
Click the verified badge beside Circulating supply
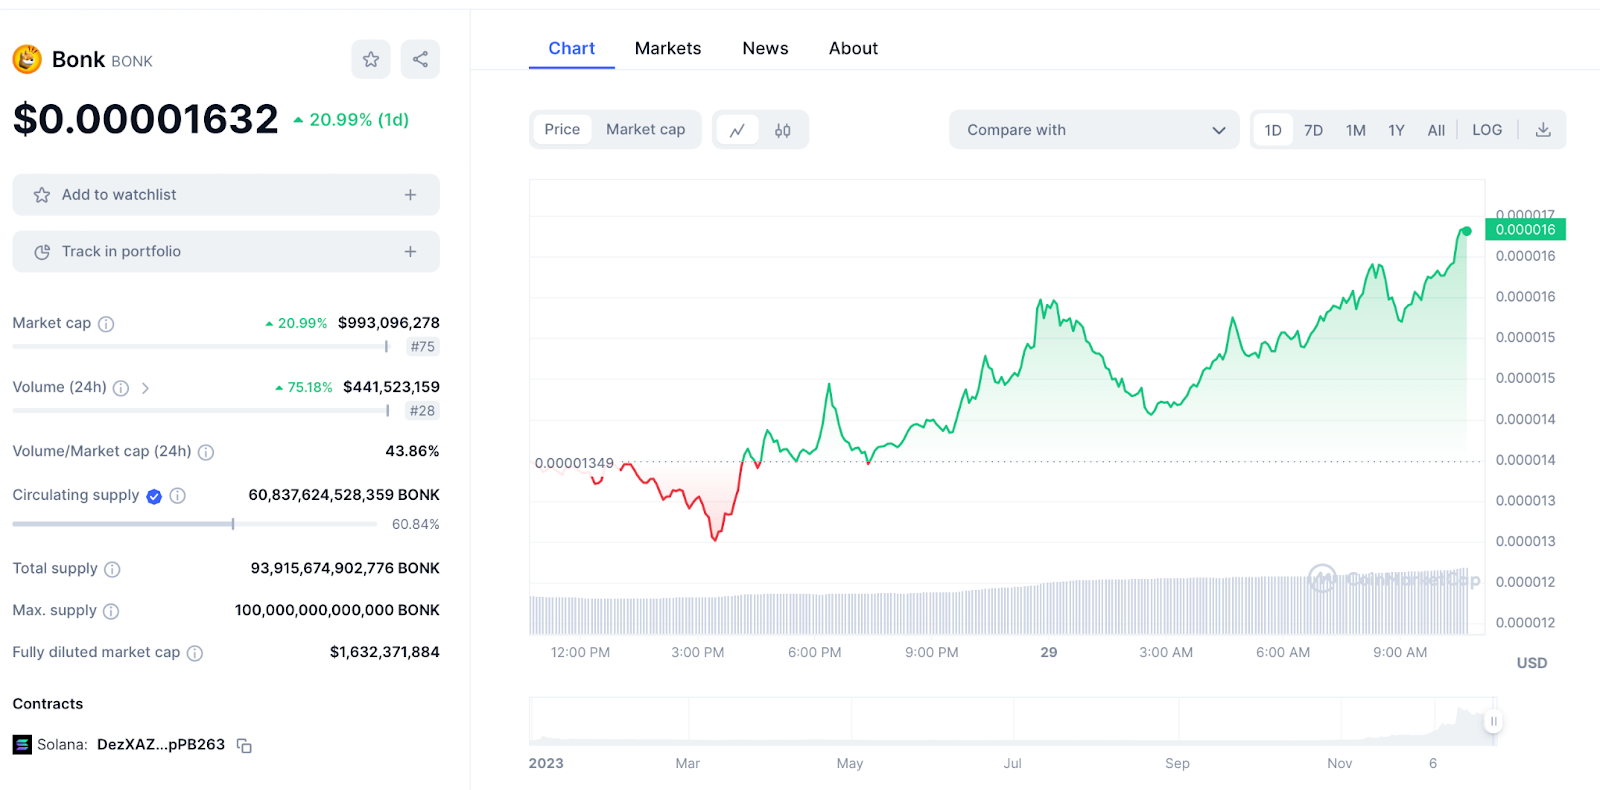click(x=154, y=496)
